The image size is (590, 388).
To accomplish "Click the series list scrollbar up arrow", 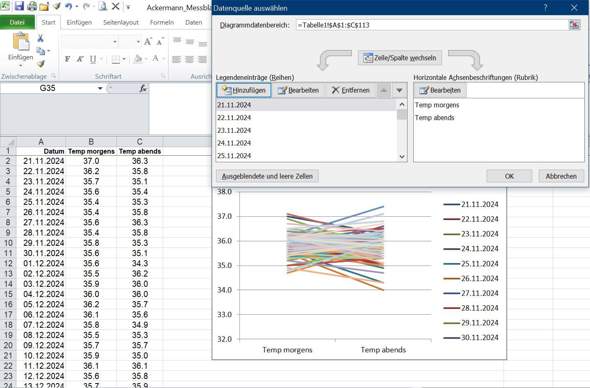I will (x=402, y=104).
